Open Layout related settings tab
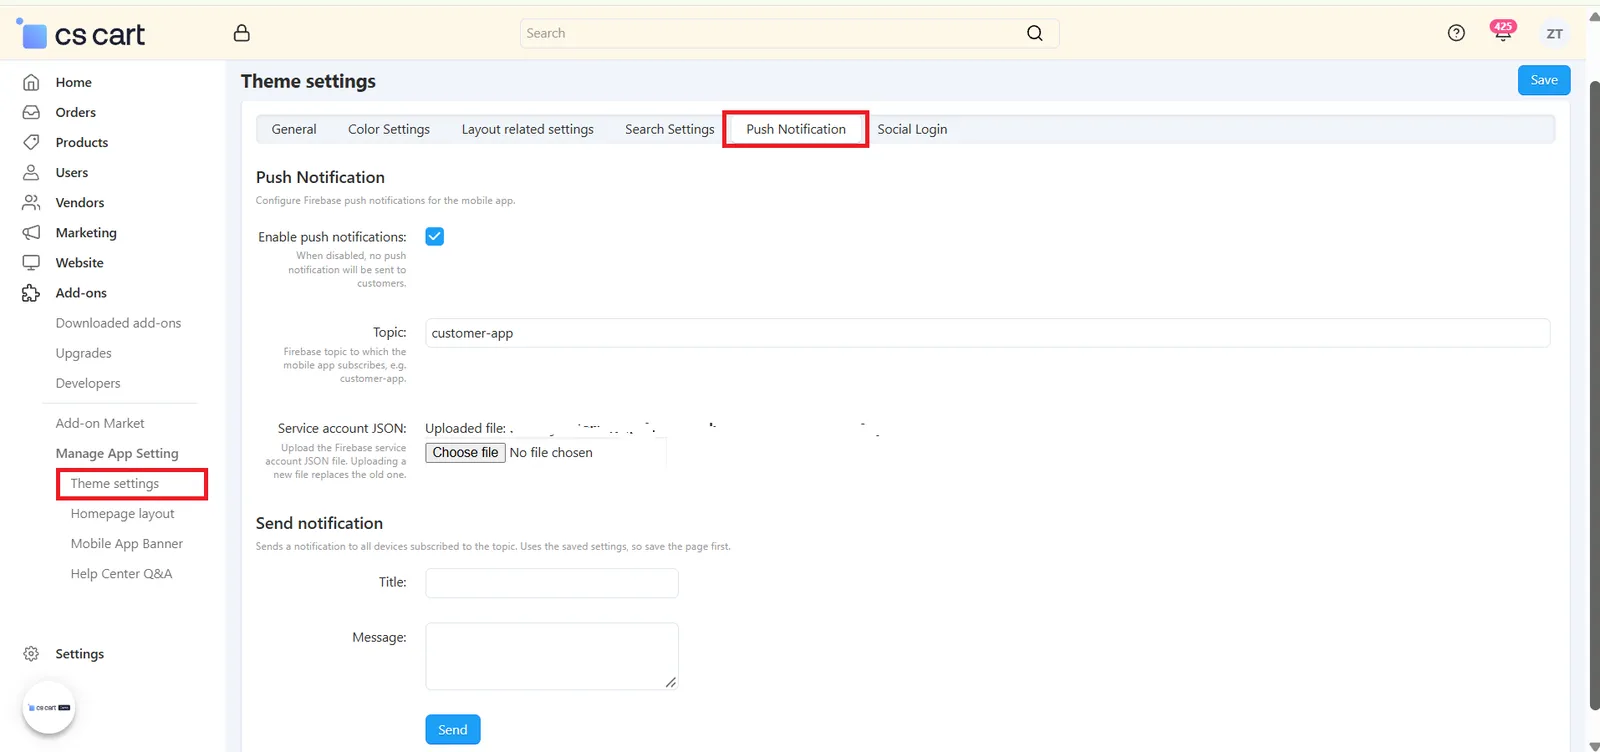 [527, 129]
